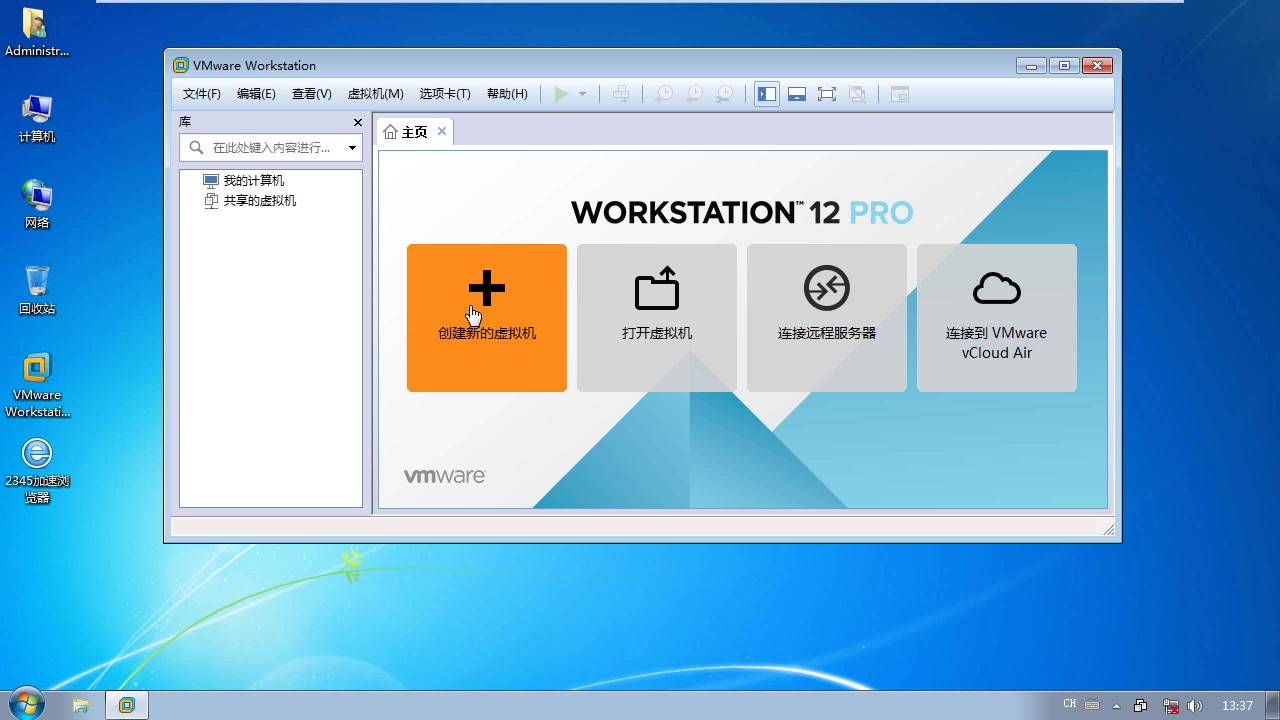This screenshot has height=720, width=1280.
Task: Open the 帮助(H) menu
Action: (x=507, y=94)
